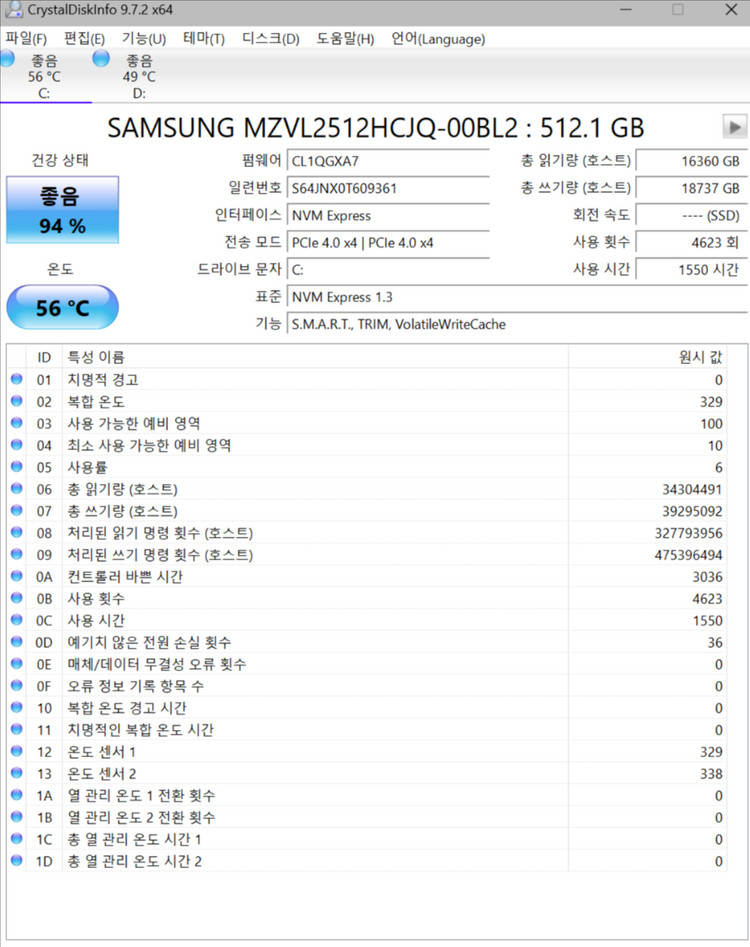Click status orb of row 1A

point(17,795)
